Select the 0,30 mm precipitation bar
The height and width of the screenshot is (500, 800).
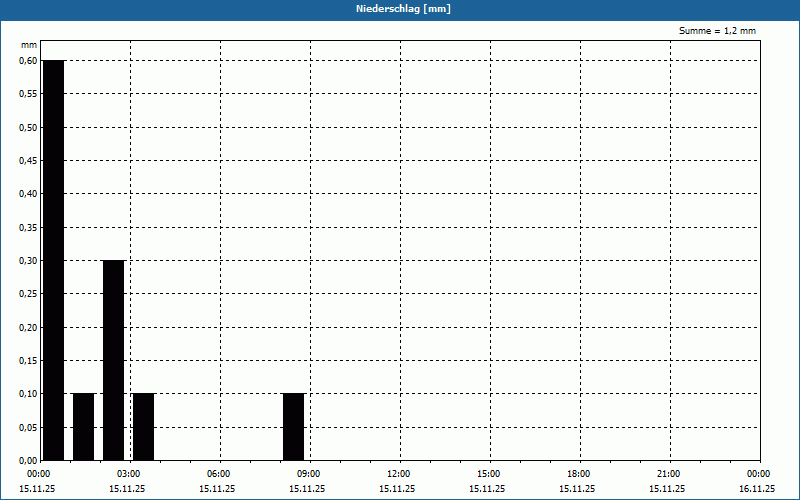pyautogui.click(x=113, y=360)
